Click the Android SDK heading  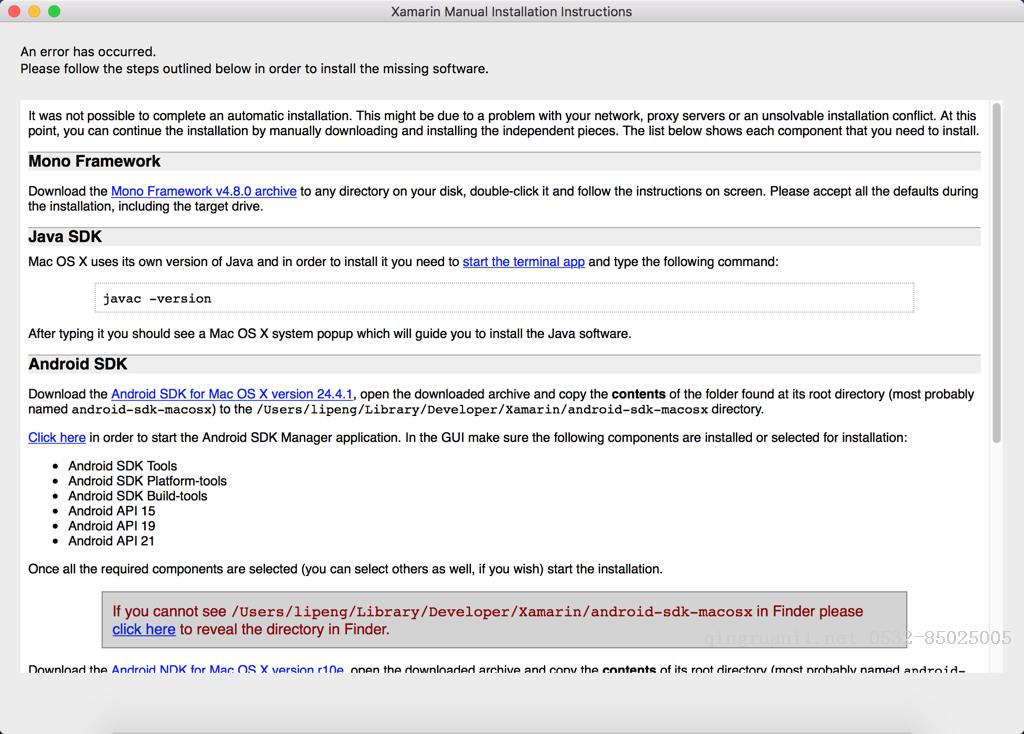pos(77,364)
